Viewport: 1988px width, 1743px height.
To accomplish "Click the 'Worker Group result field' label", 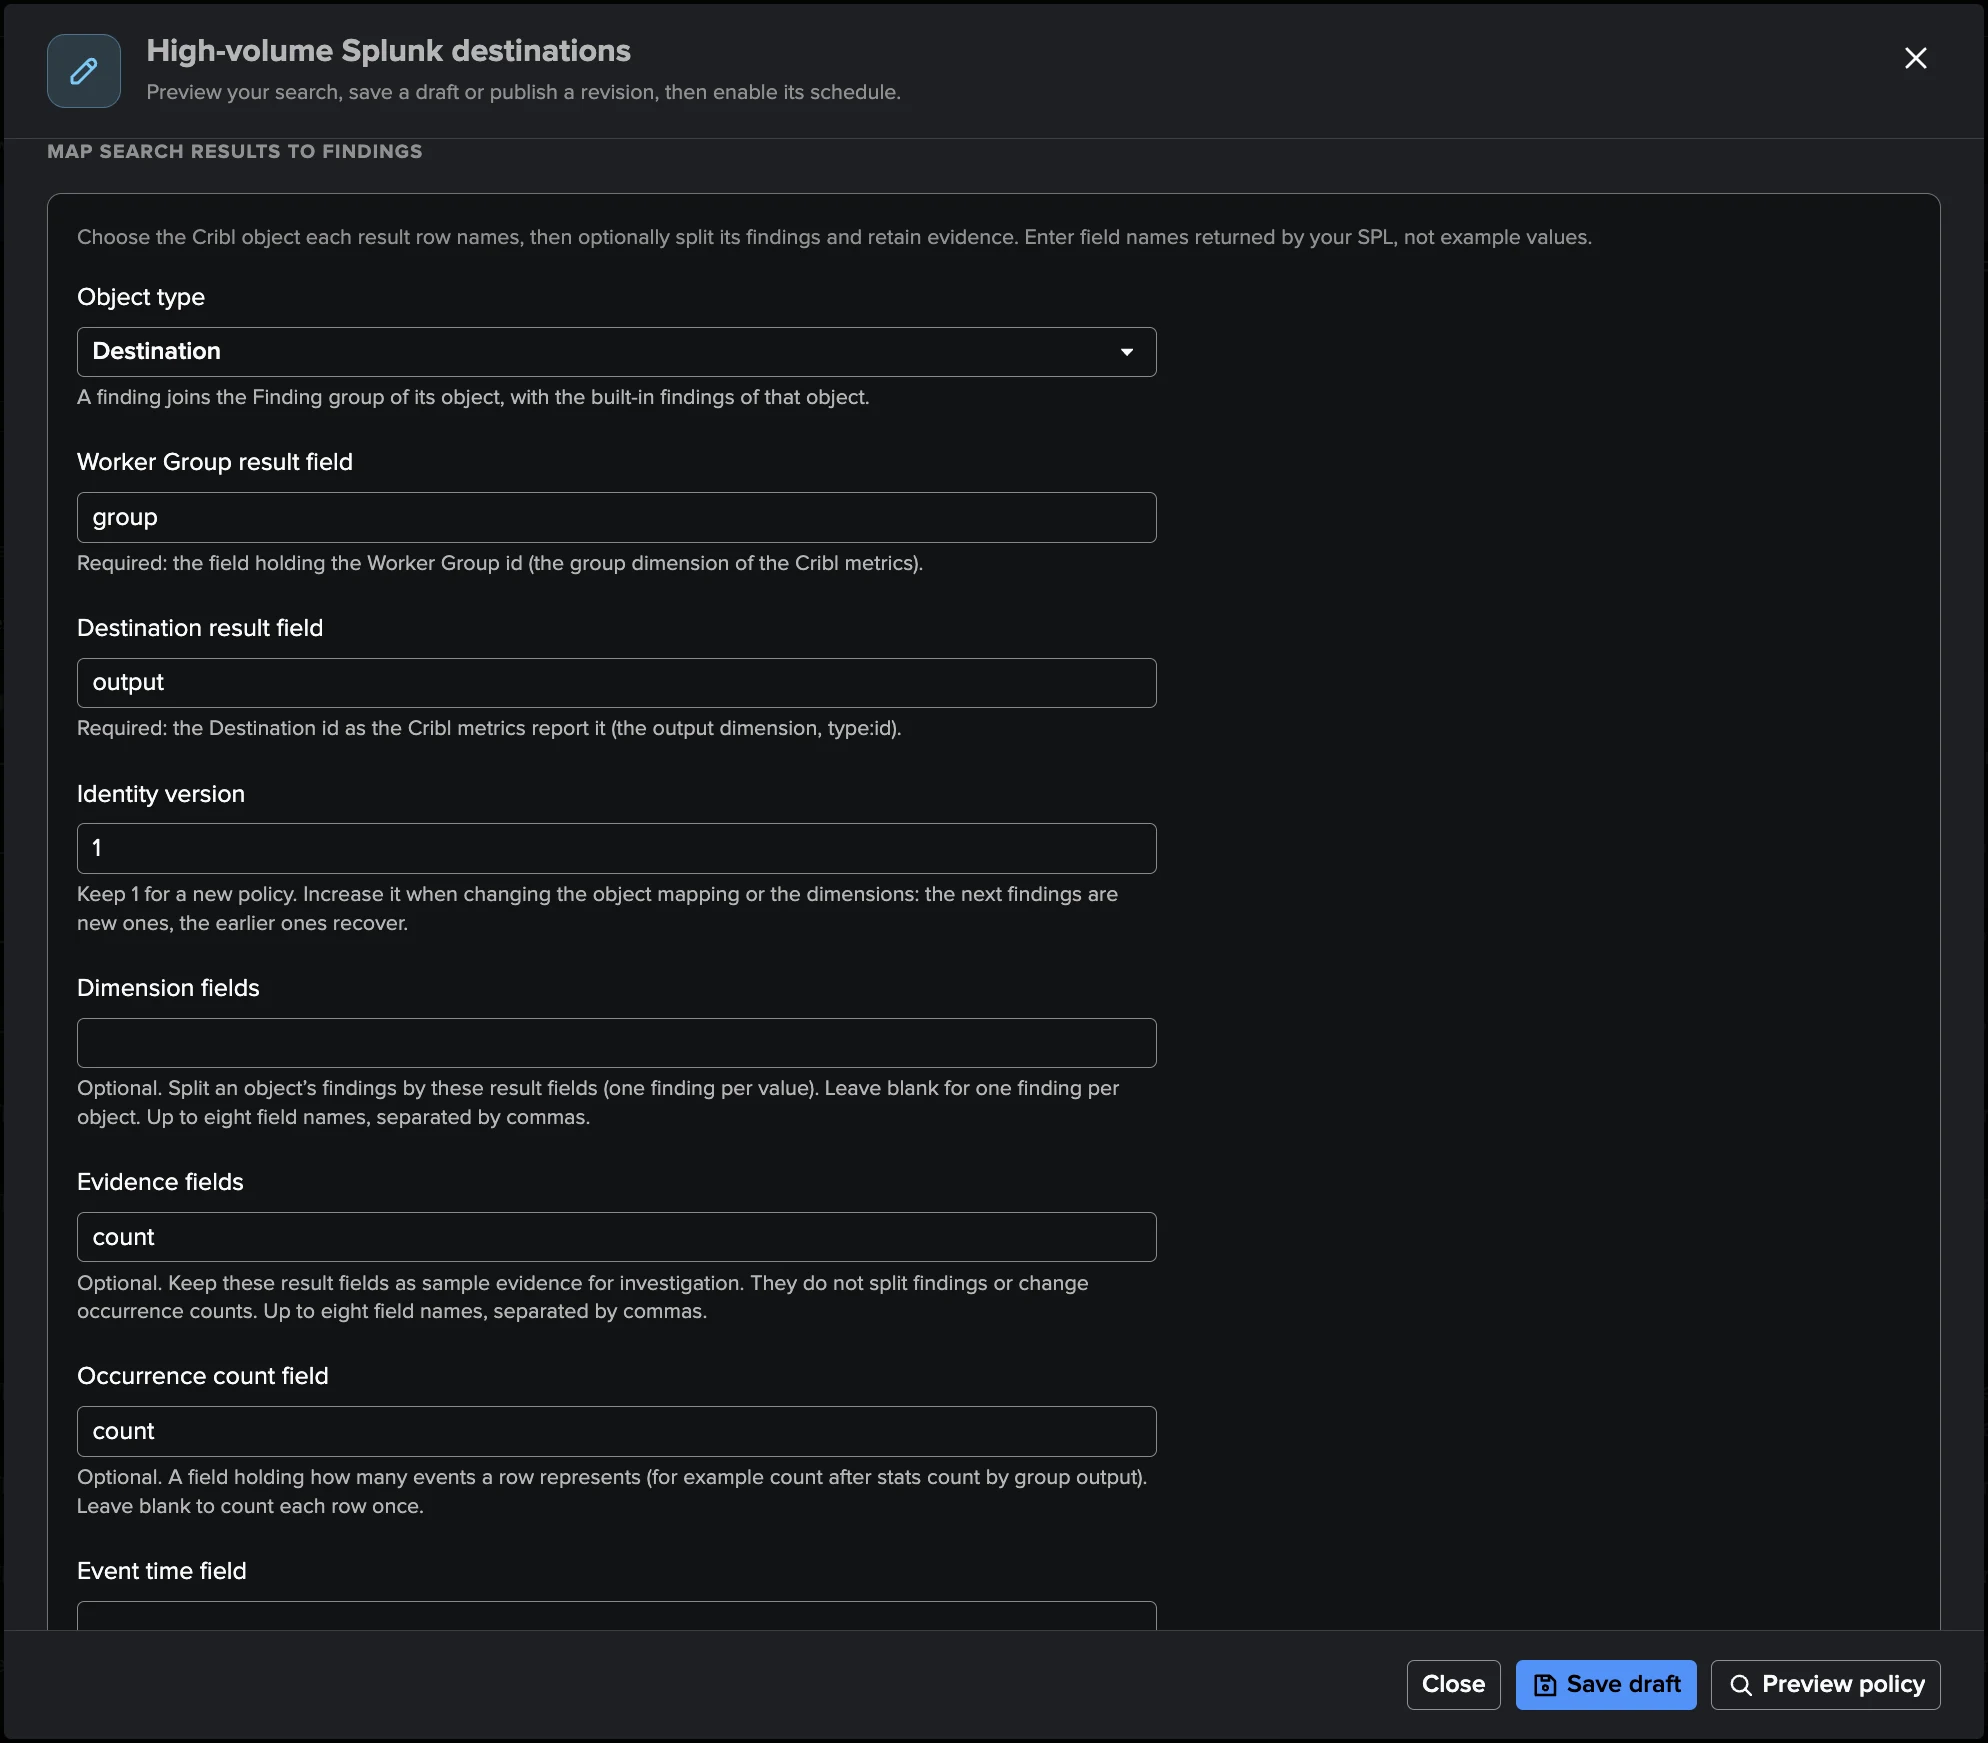I will 215,462.
